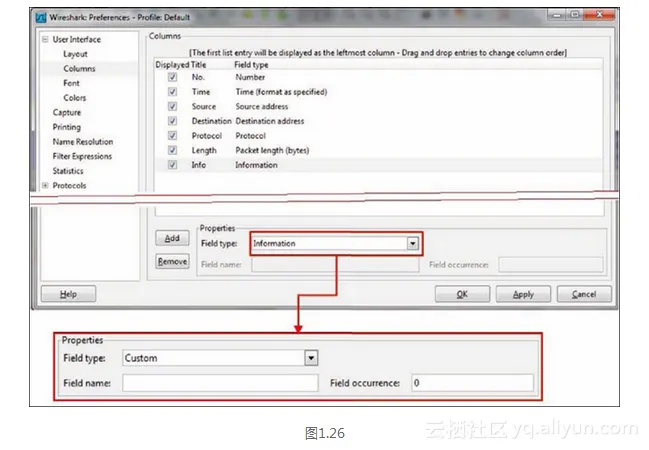This screenshot has width=649, height=450.
Task: Open Capture preferences
Action: point(67,112)
